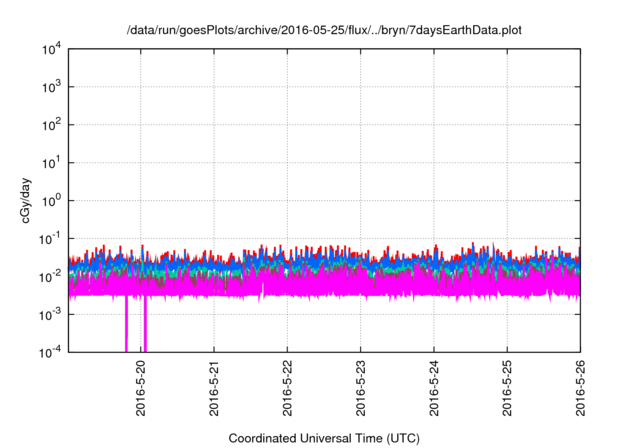Click the 10^0 y-axis tick label
The image size is (640, 448).
(52, 201)
